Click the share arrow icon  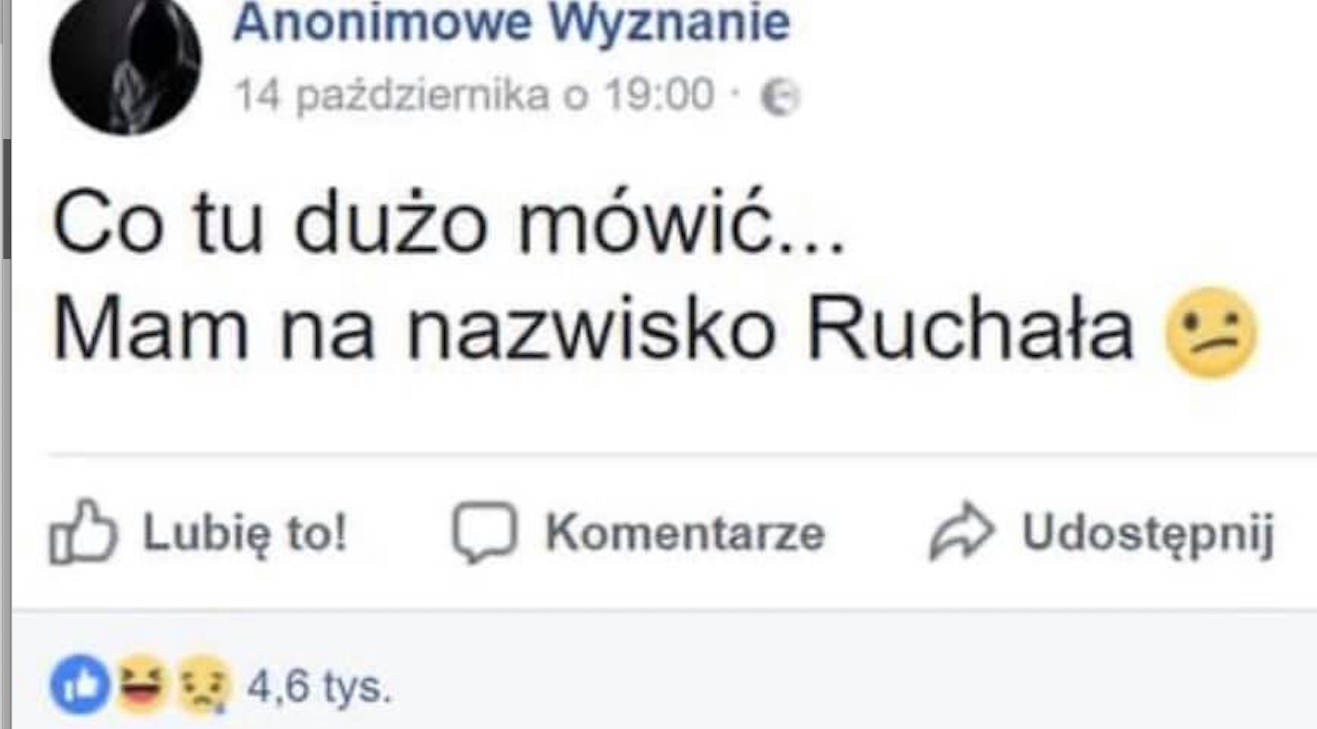(962, 533)
